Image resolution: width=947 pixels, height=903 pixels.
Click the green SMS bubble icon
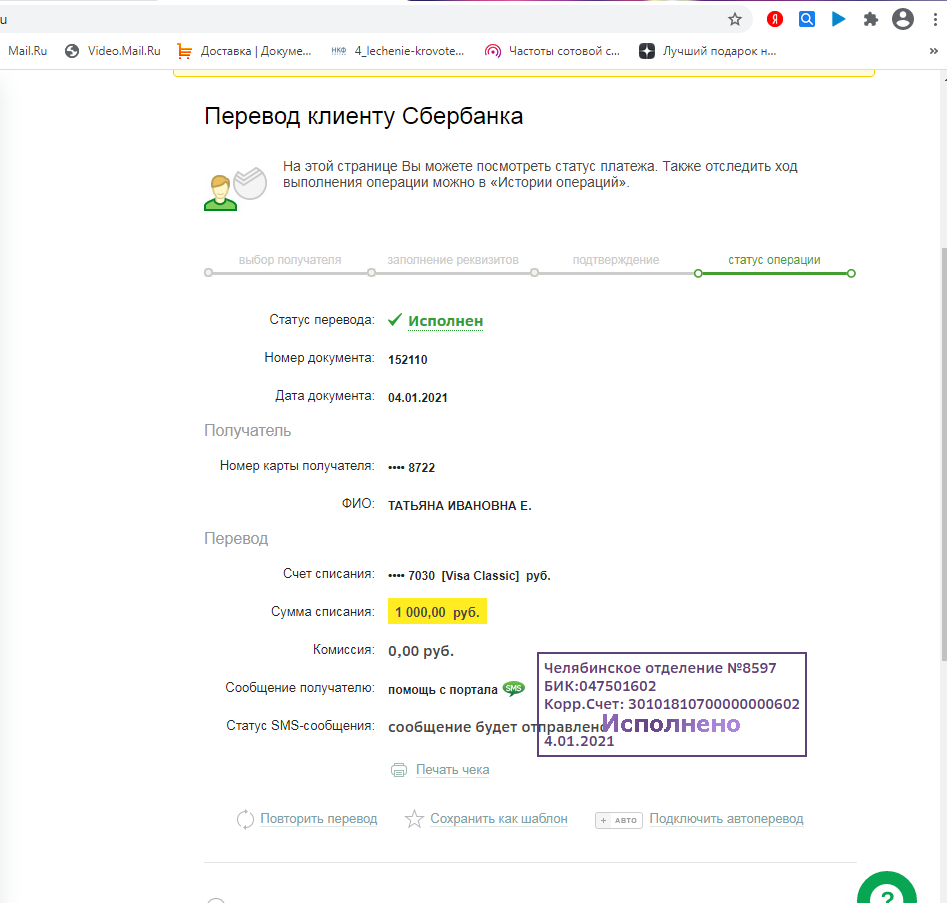tap(514, 689)
